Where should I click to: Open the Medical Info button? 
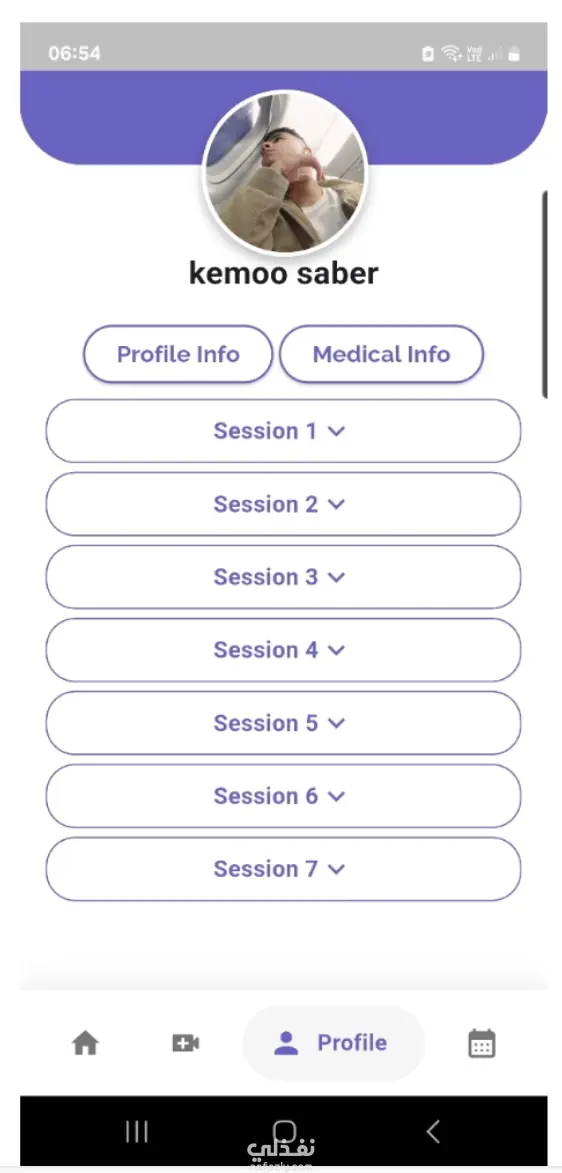point(382,354)
